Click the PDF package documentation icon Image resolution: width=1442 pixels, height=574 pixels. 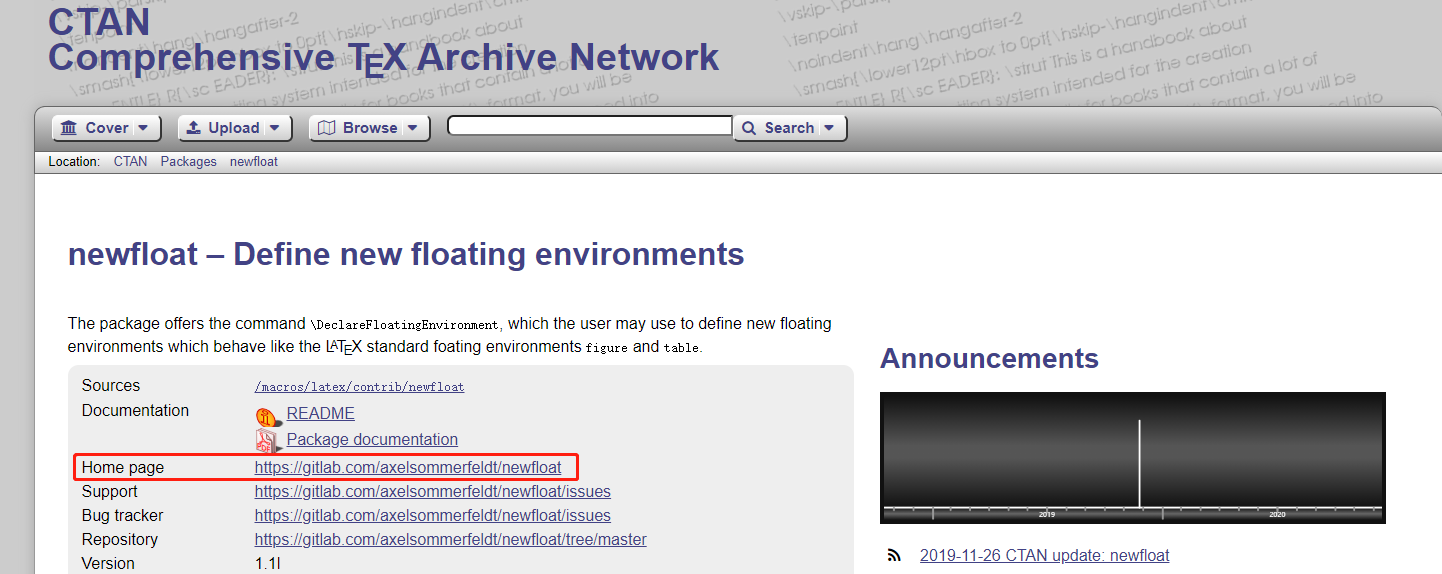pyautogui.click(x=267, y=440)
